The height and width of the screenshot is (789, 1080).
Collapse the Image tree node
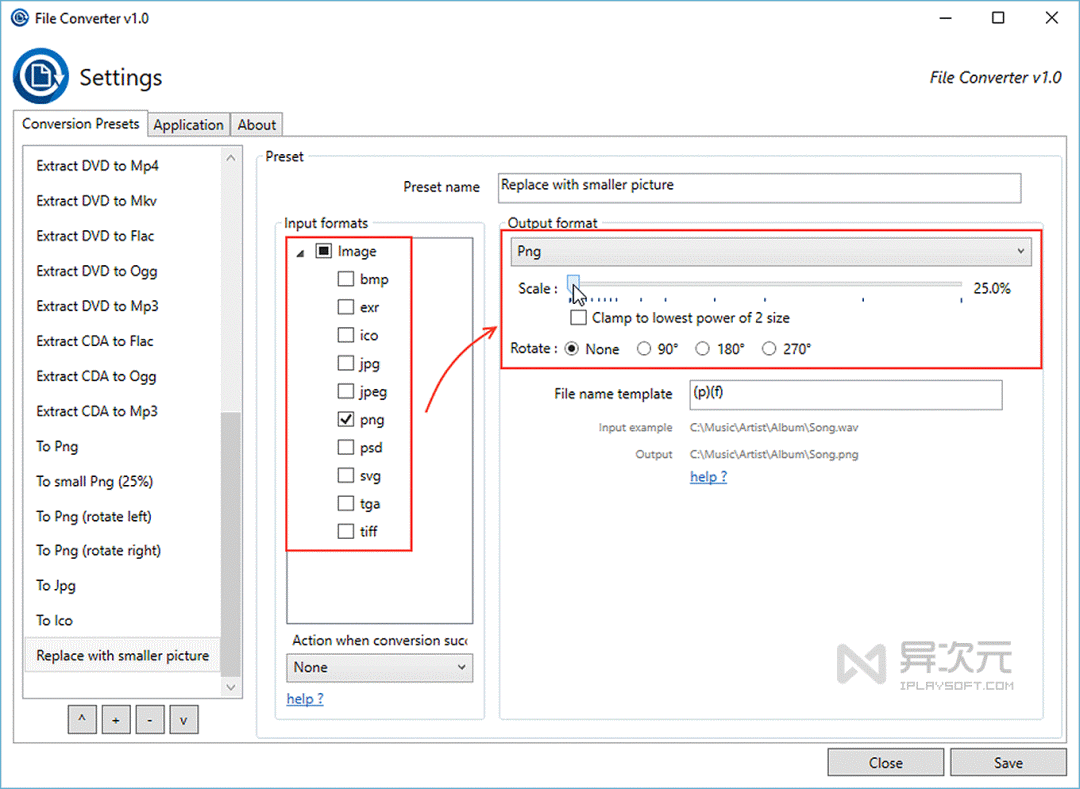(x=301, y=253)
